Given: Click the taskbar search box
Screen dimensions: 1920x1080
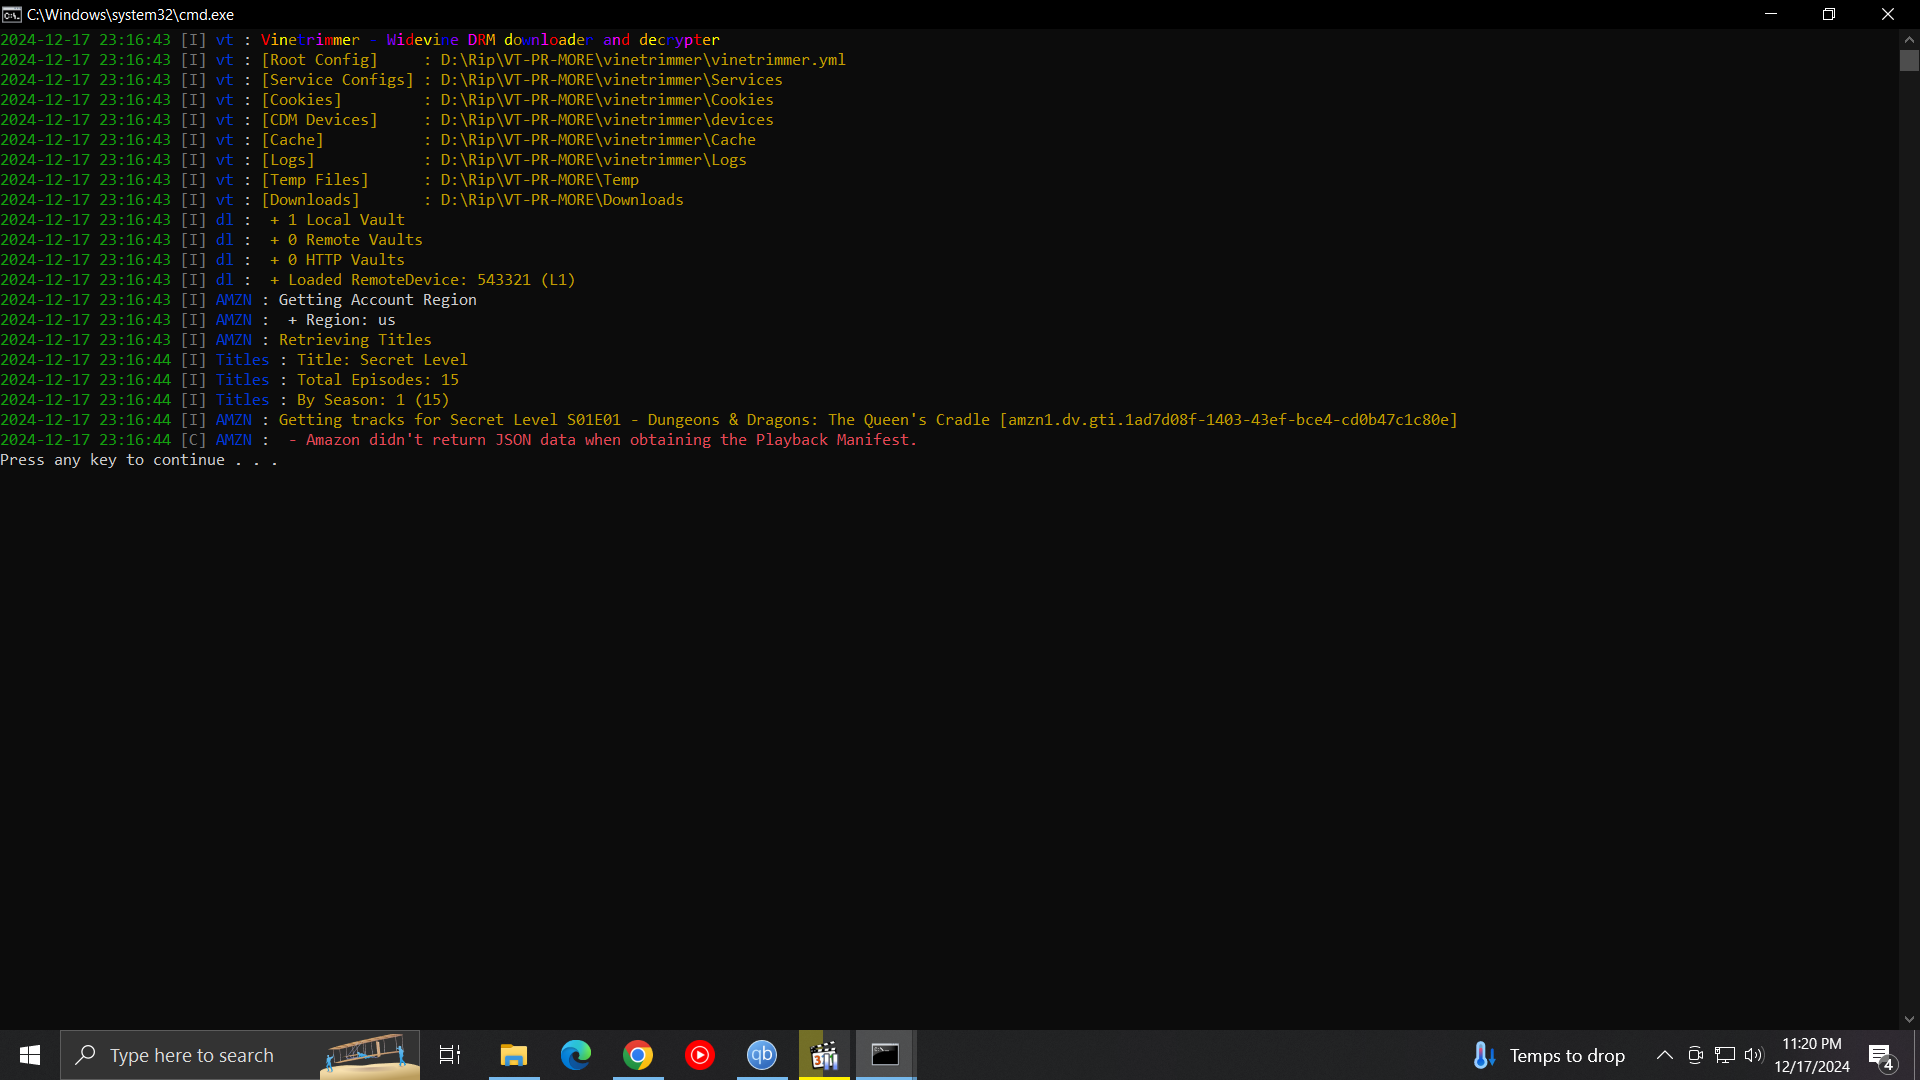Looking at the screenshot, I should 240,1055.
